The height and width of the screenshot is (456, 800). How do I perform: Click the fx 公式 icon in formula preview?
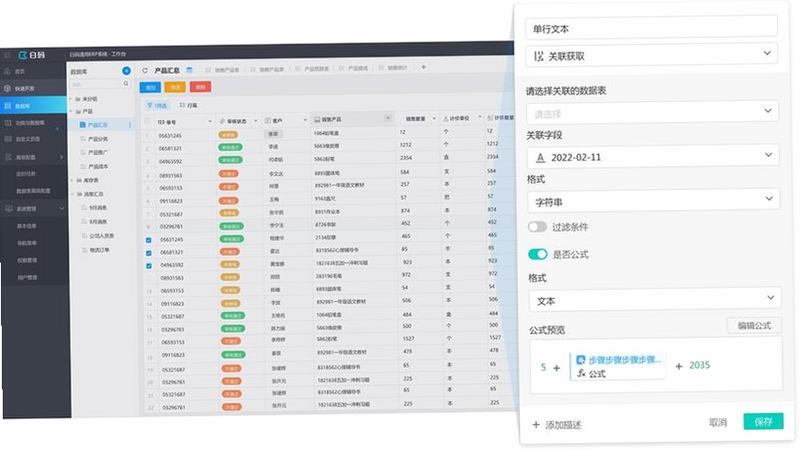(x=582, y=373)
